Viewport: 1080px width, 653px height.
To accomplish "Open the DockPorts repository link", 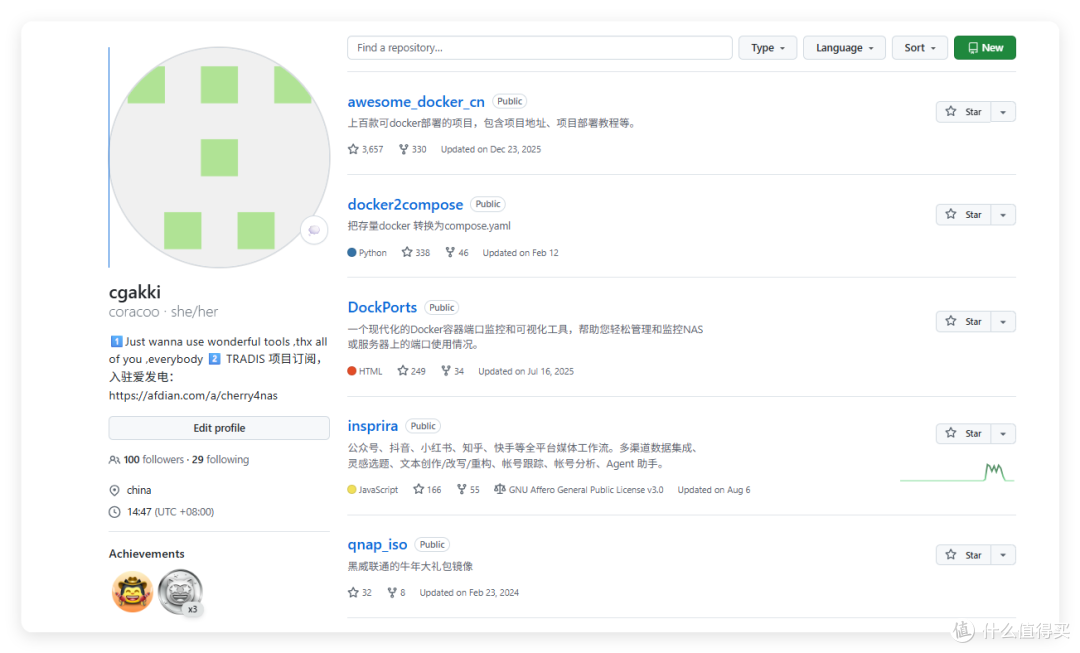I will tap(382, 307).
